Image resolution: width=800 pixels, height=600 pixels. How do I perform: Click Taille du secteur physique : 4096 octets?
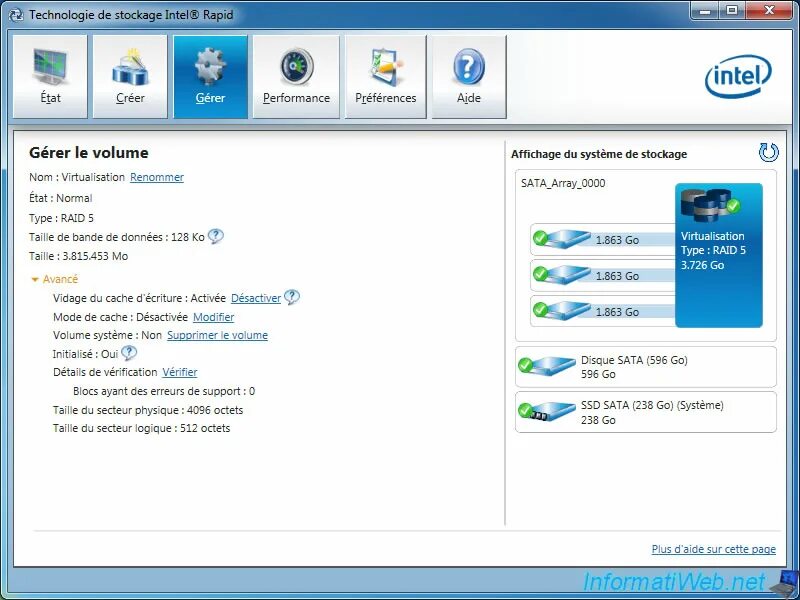coord(148,410)
